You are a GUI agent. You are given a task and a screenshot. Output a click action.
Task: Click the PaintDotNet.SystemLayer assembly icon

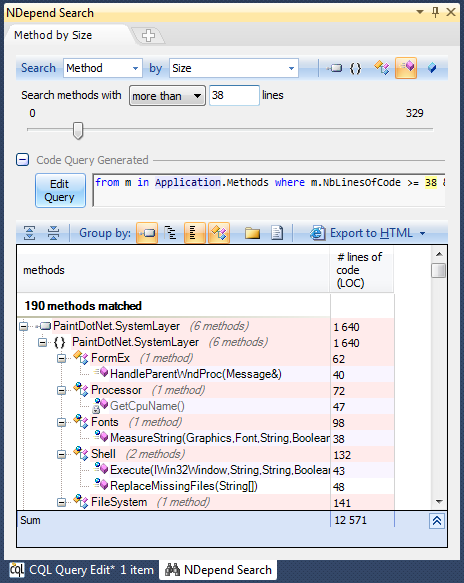point(44,326)
